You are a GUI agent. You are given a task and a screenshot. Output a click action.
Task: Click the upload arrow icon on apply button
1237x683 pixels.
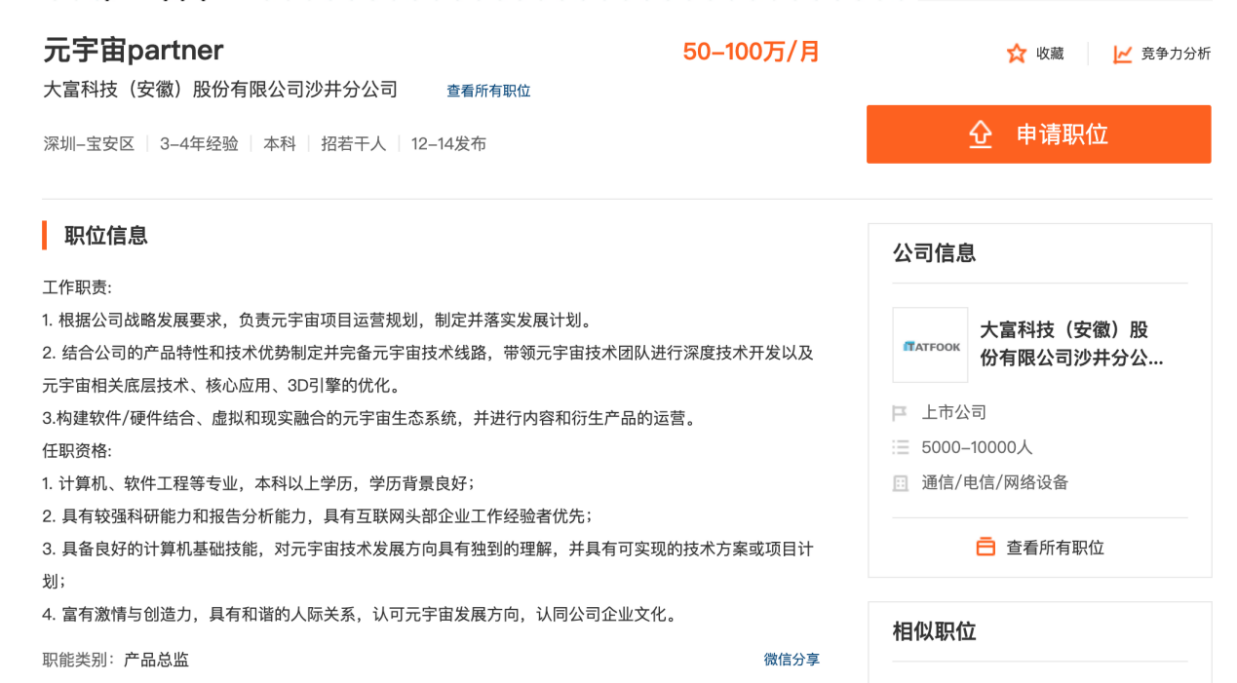coord(980,134)
